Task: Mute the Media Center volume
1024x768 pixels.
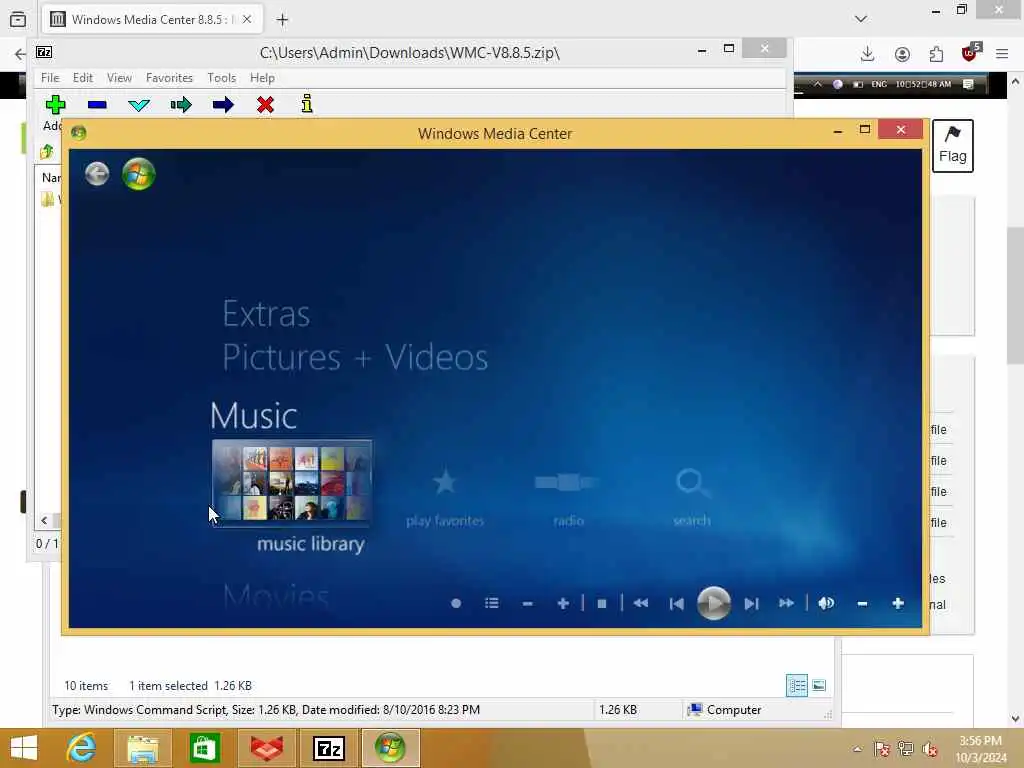Action: click(826, 603)
